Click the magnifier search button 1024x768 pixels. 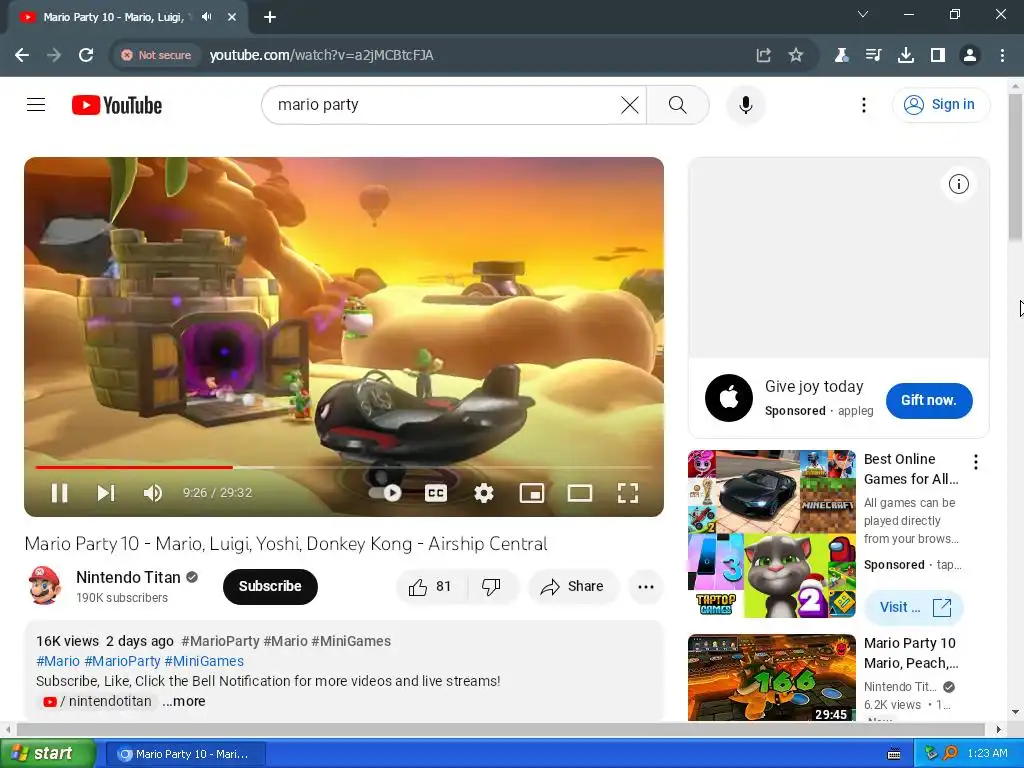point(678,104)
